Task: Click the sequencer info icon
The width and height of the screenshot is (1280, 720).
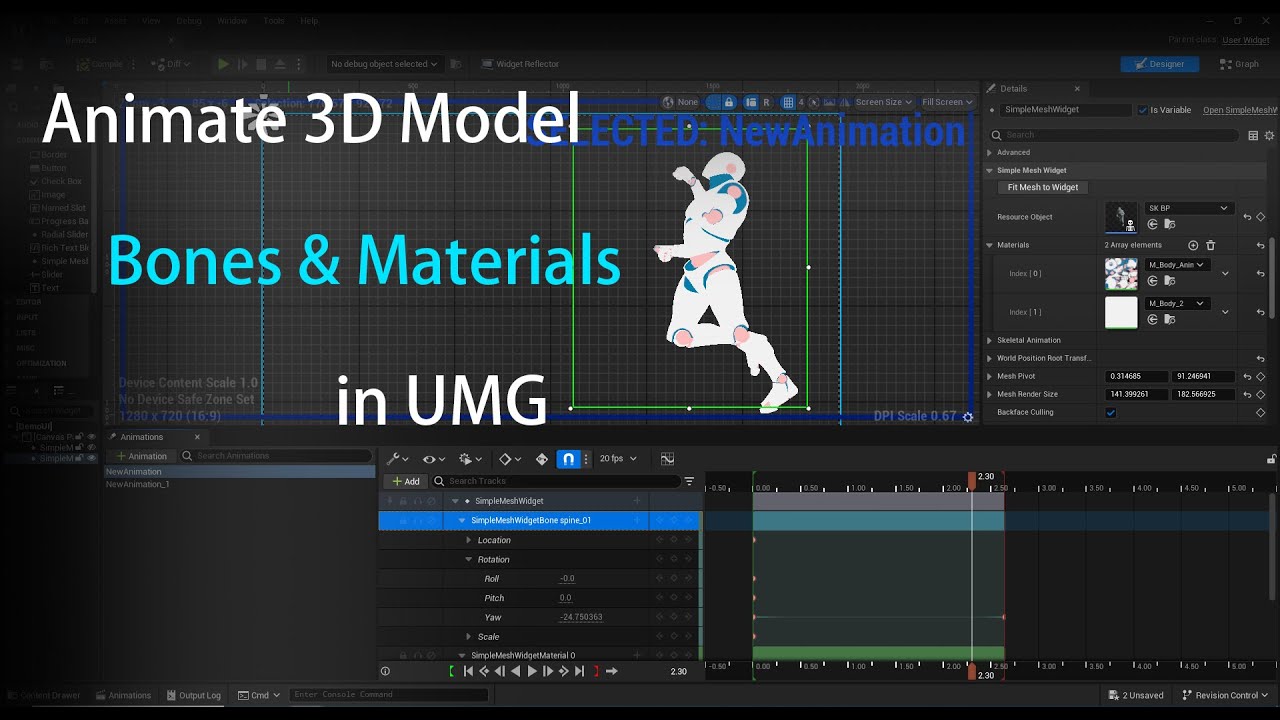Action: [385, 672]
